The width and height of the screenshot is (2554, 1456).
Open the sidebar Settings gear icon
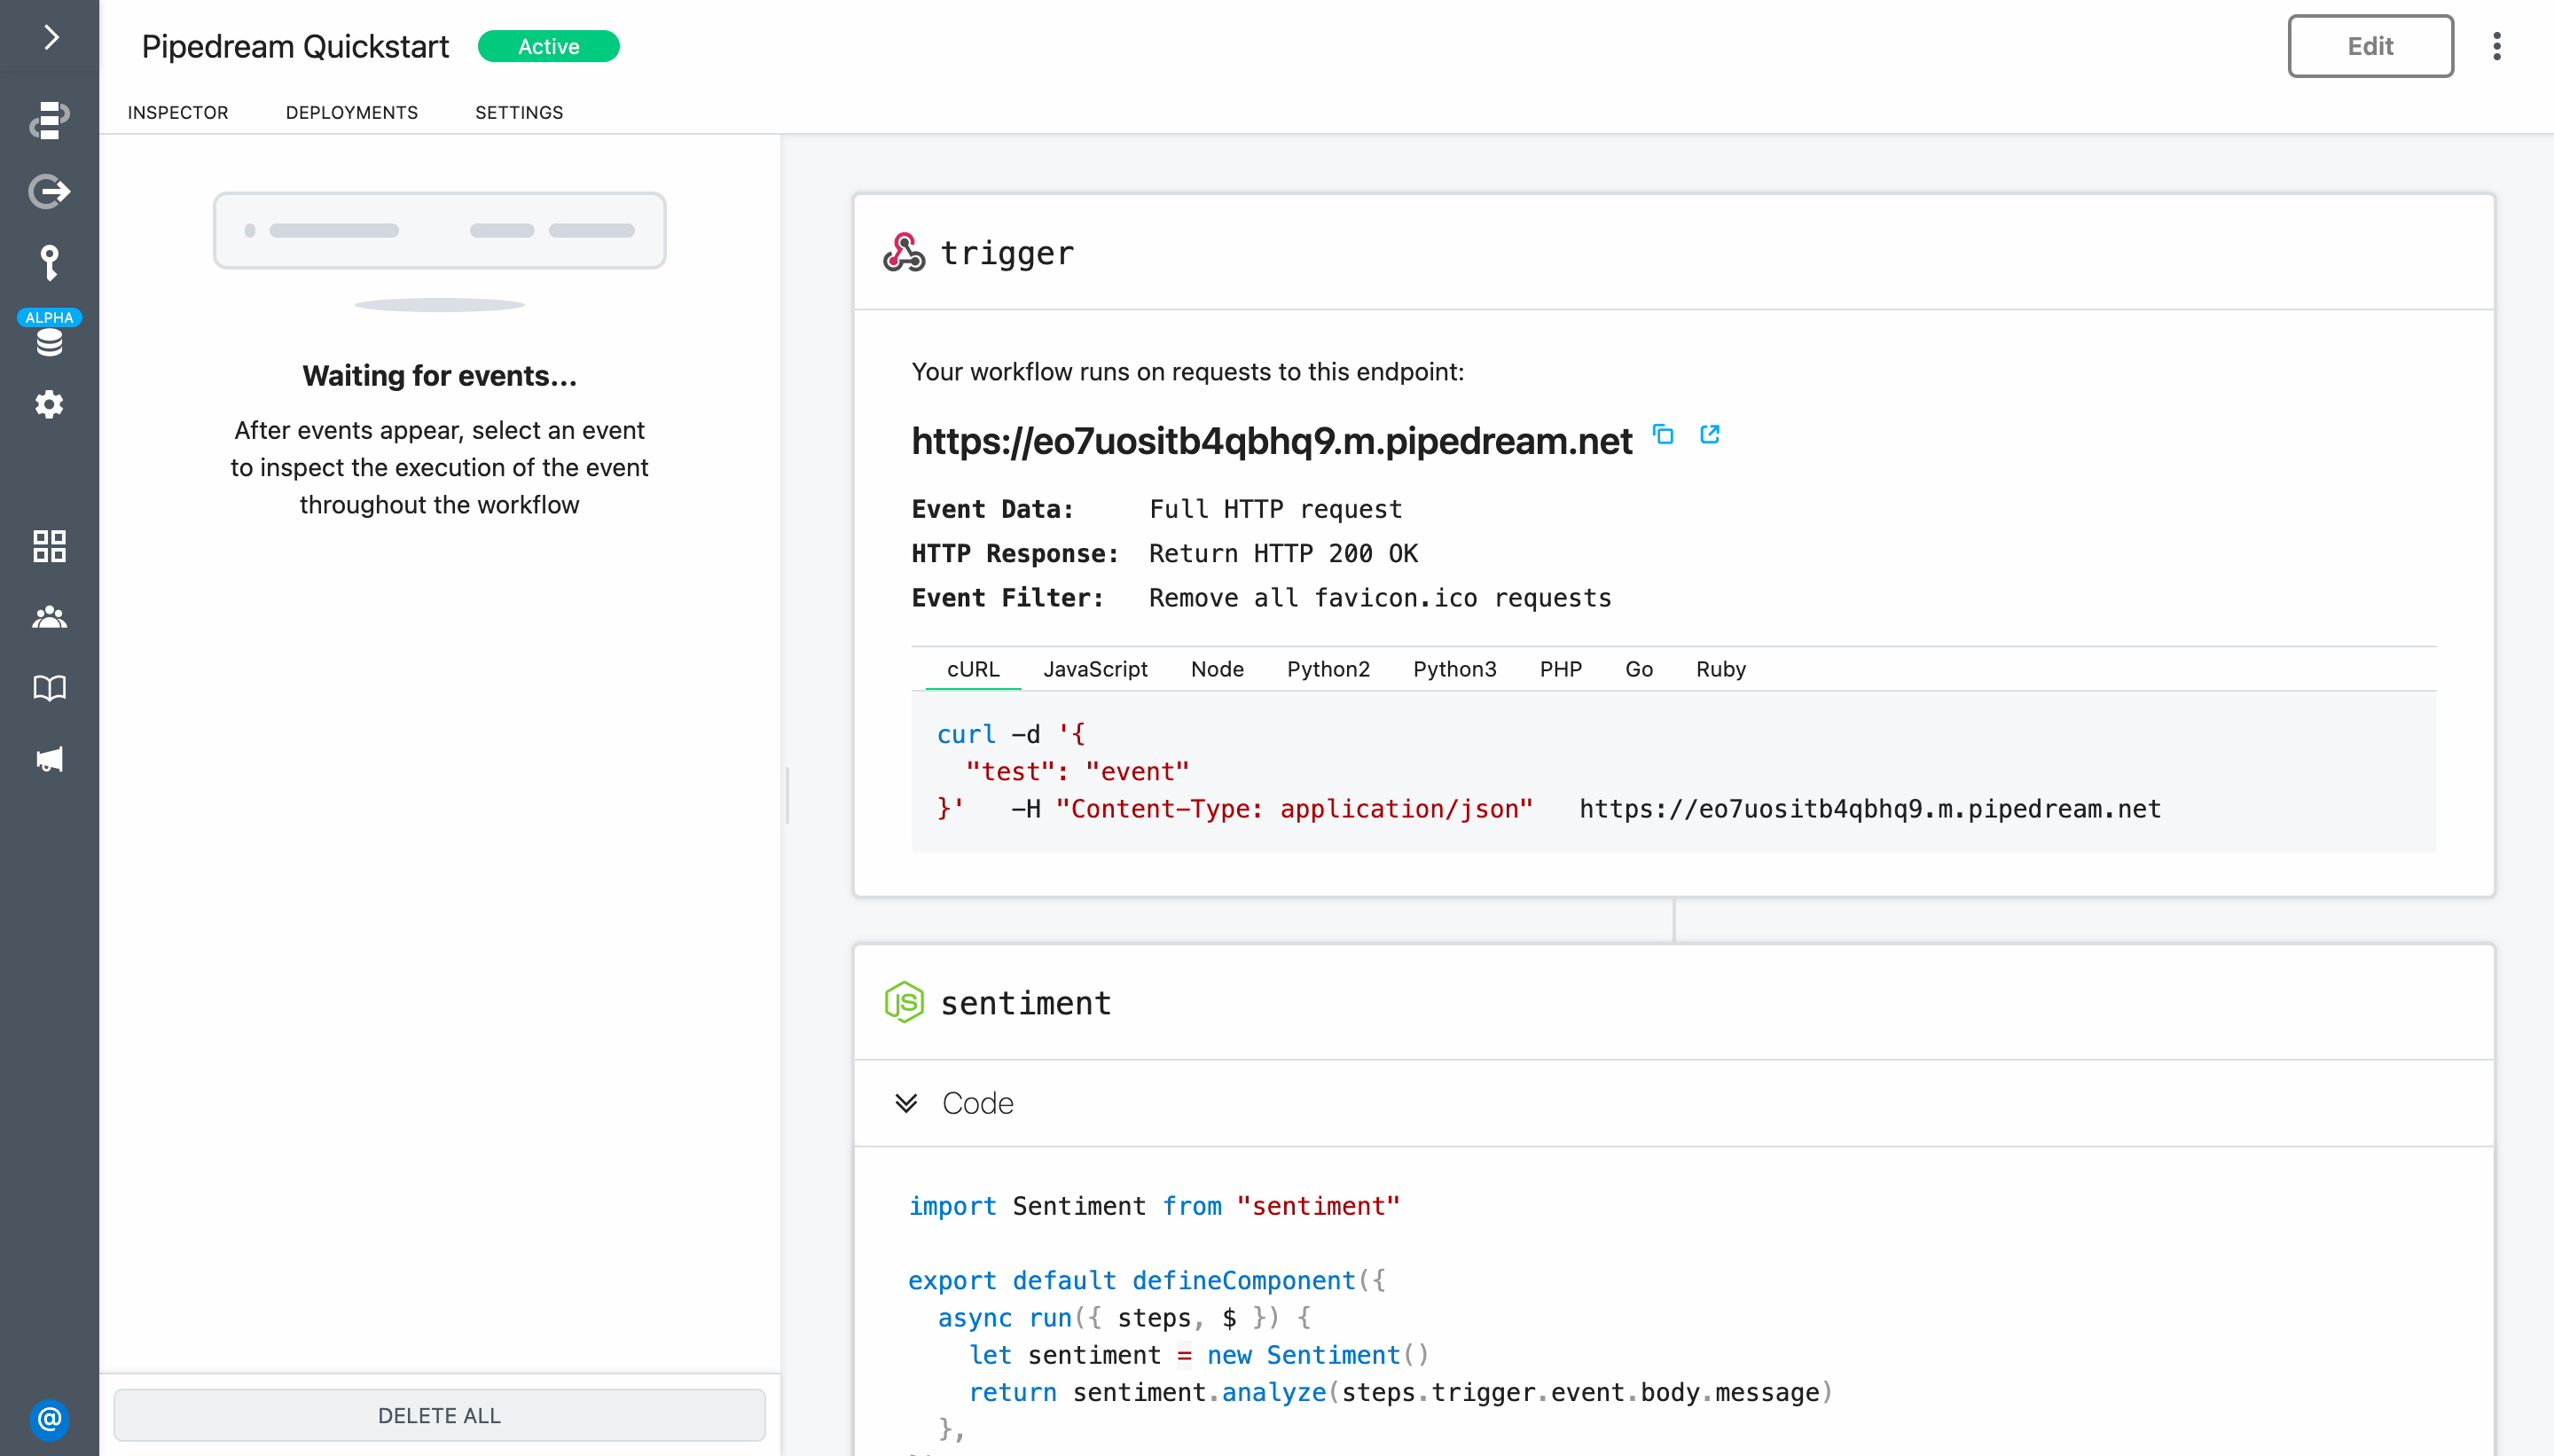point(49,405)
